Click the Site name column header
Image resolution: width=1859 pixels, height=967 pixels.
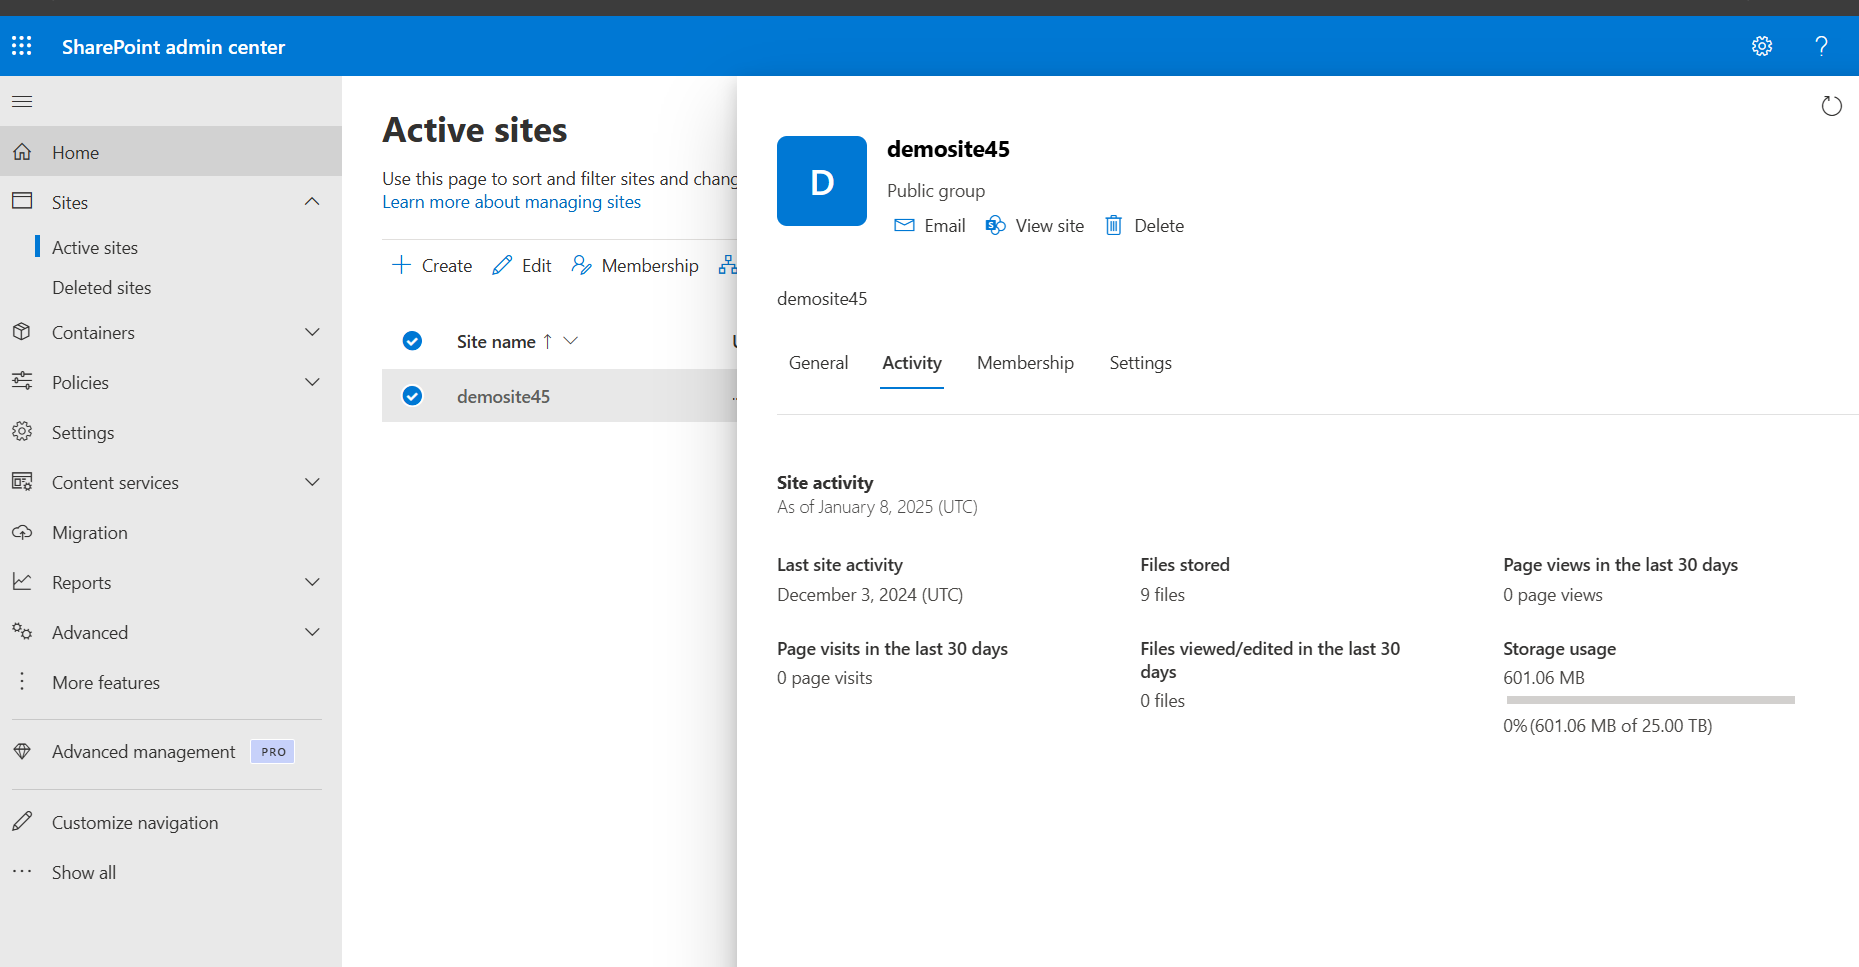tap(496, 342)
